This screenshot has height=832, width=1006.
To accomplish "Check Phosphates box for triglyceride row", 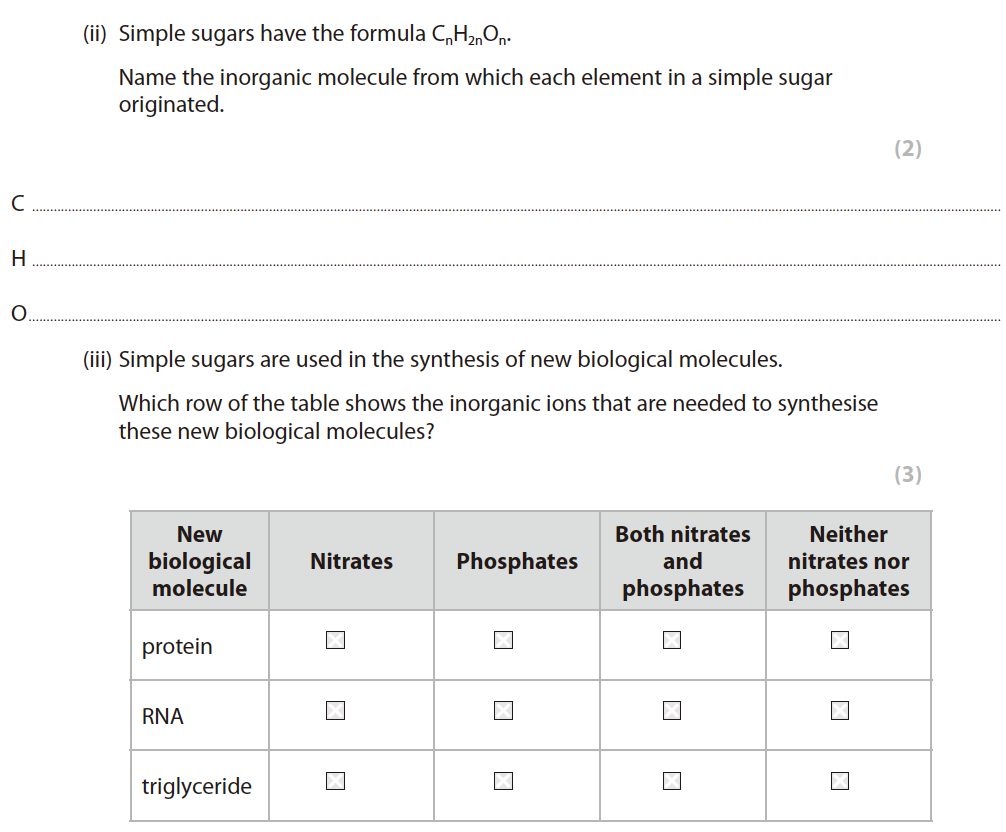I will (x=503, y=781).
